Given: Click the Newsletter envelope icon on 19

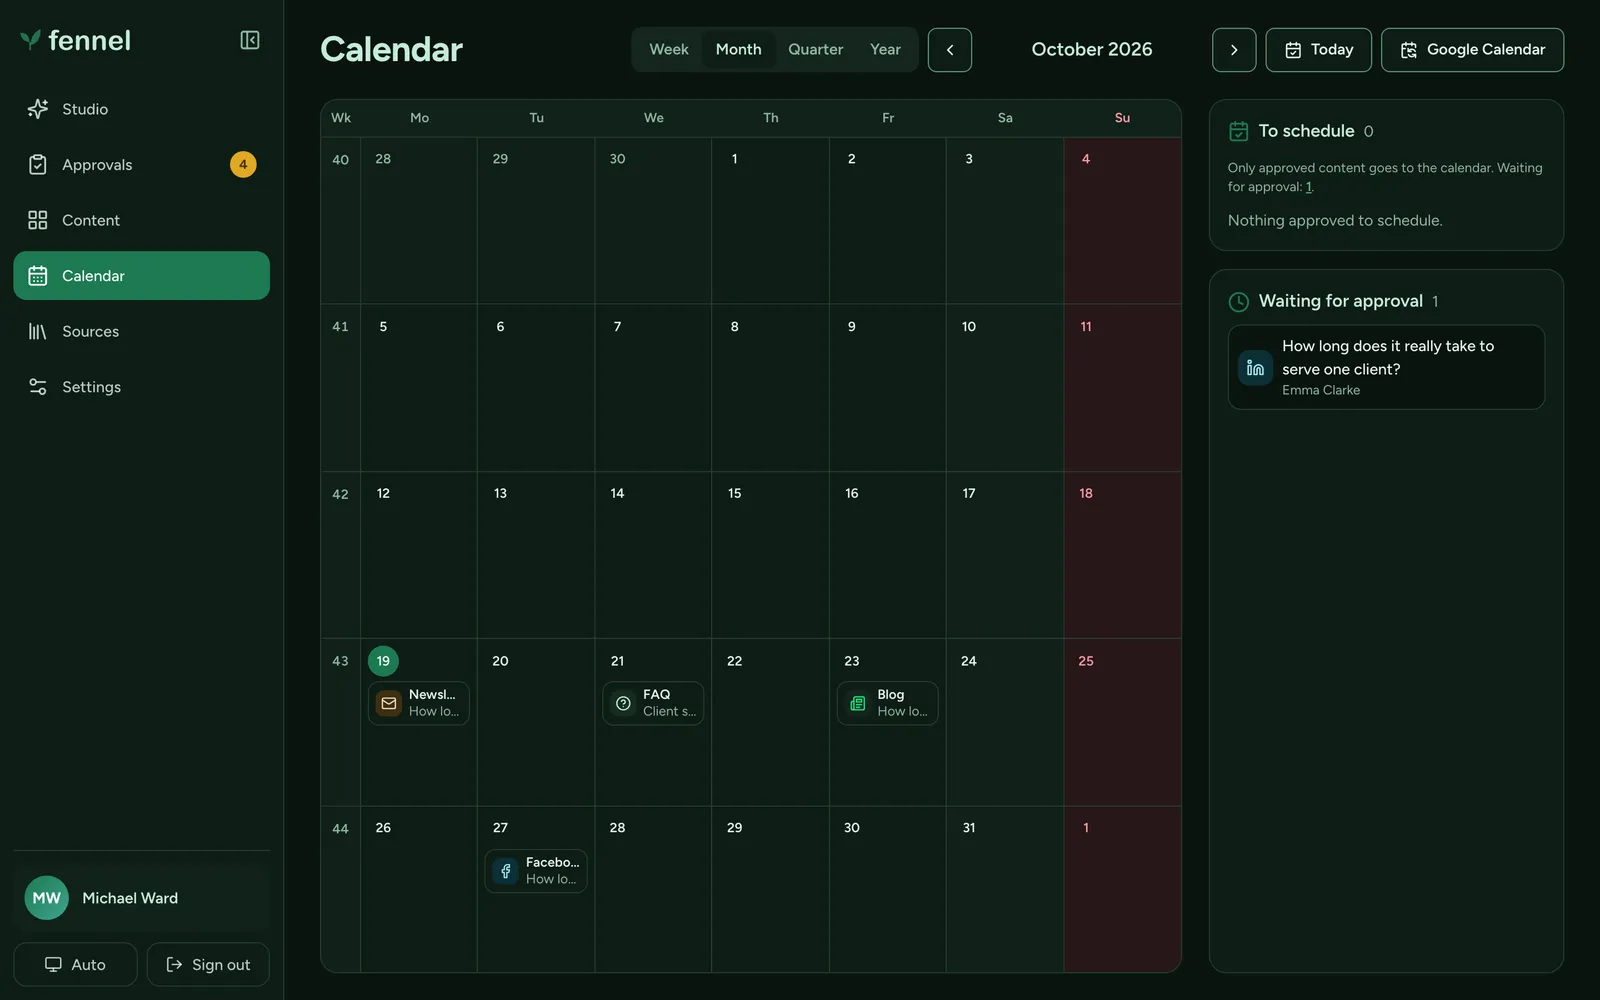Looking at the screenshot, I should (389, 703).
